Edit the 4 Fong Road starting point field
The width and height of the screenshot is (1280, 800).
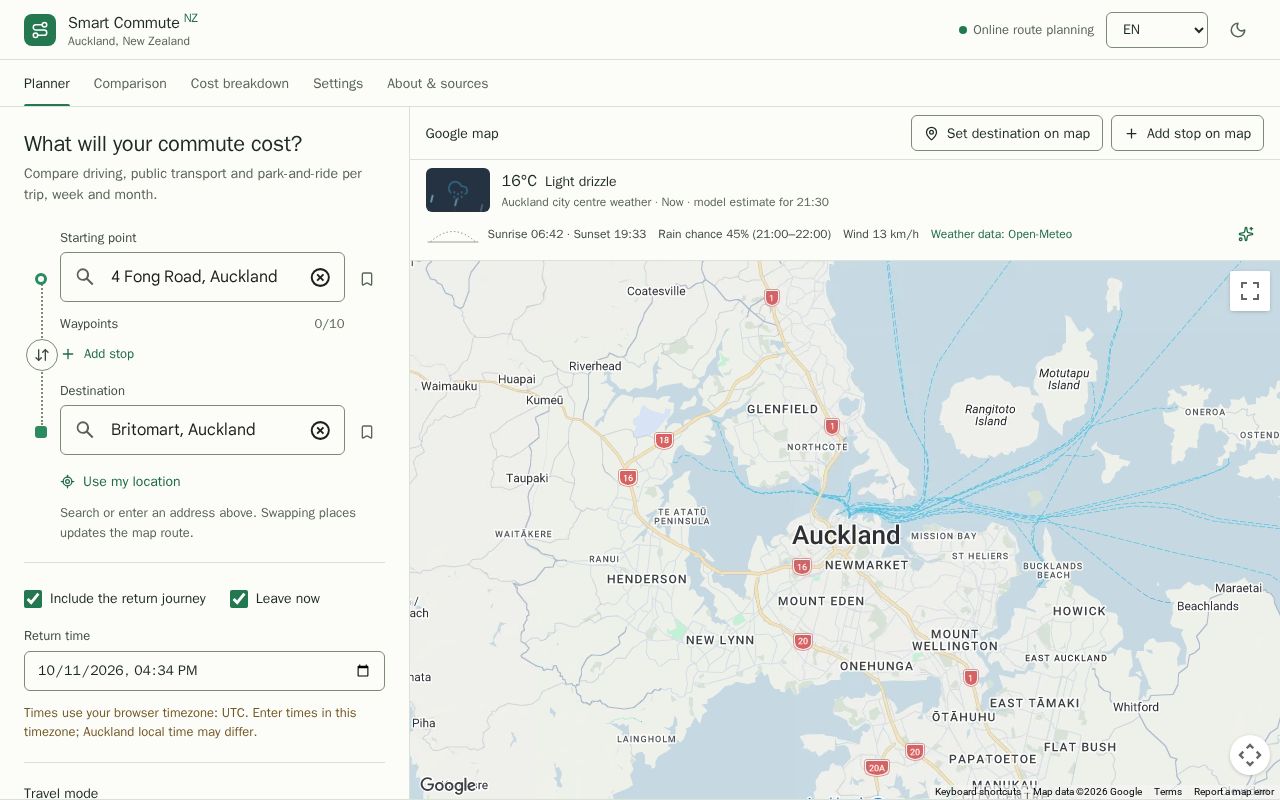(x=202, y=277)
